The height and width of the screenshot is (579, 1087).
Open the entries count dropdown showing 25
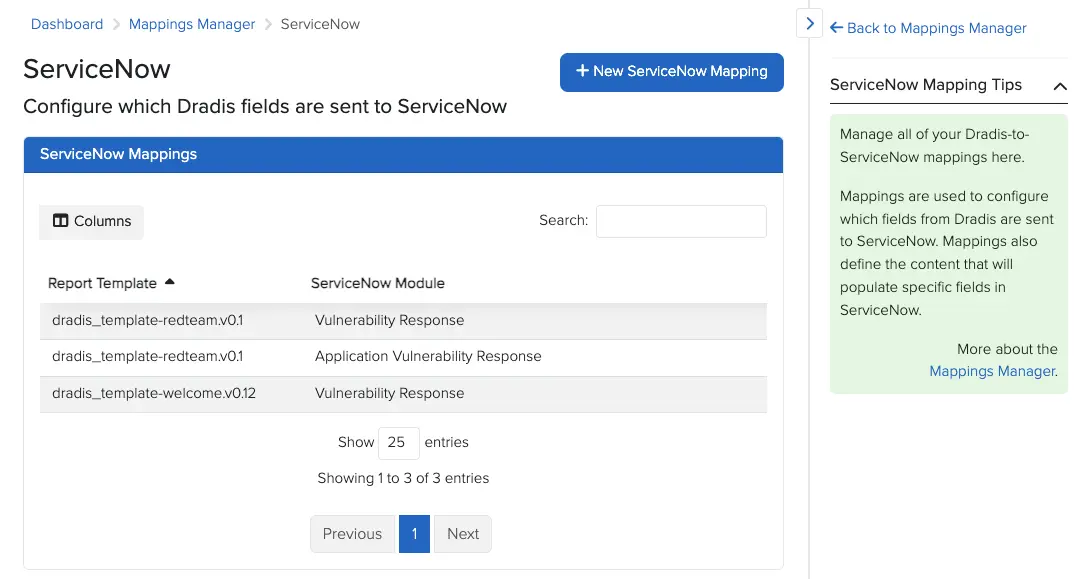tap(399, 442)
